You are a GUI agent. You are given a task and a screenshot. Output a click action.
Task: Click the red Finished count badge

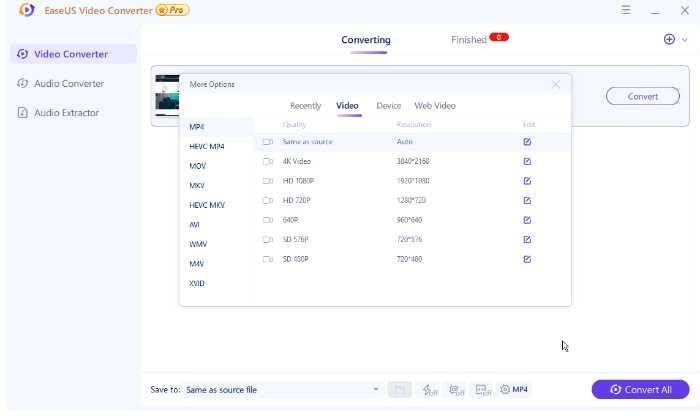[499, 37]
